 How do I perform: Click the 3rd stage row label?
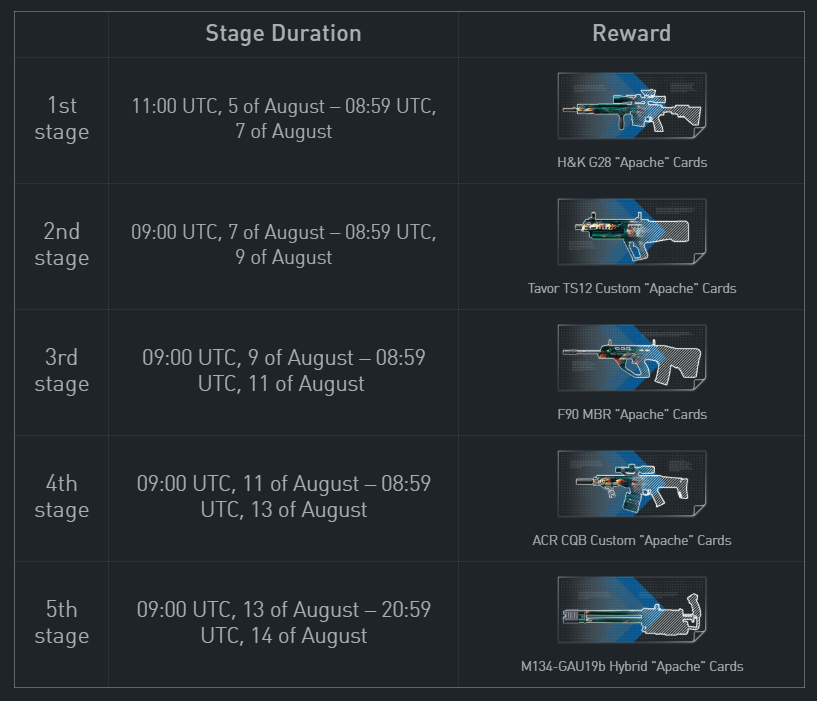61,371
